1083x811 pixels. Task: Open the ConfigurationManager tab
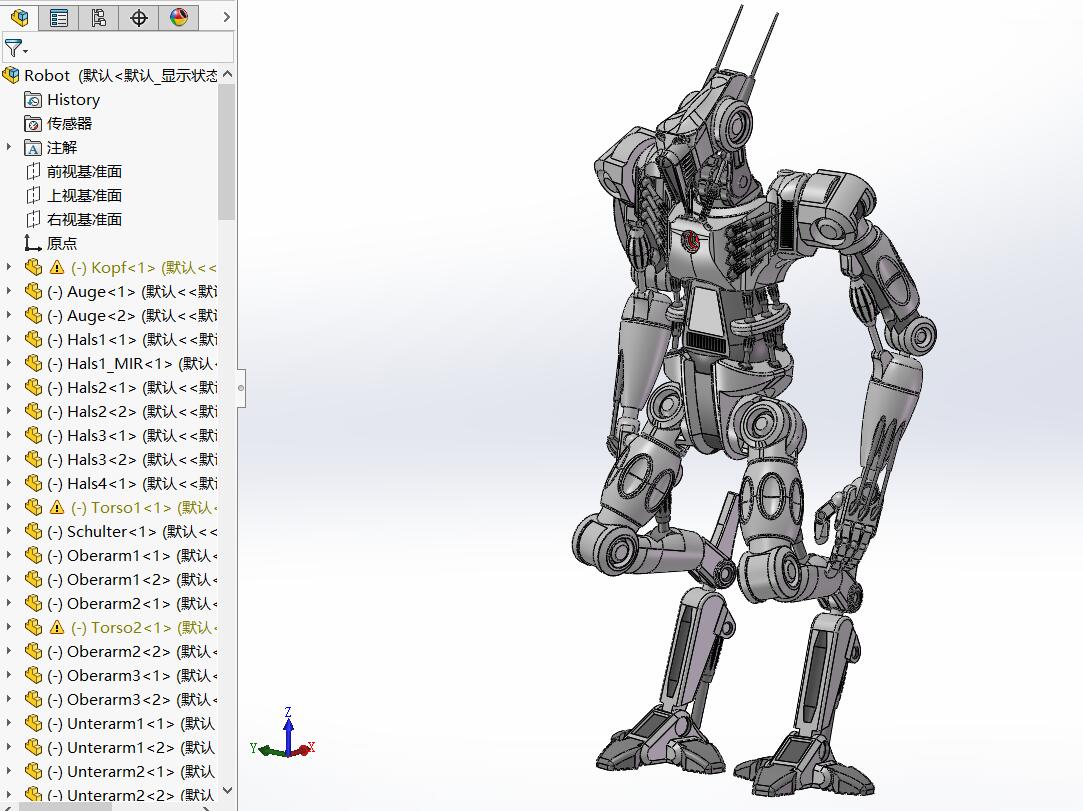coord(98,17)
